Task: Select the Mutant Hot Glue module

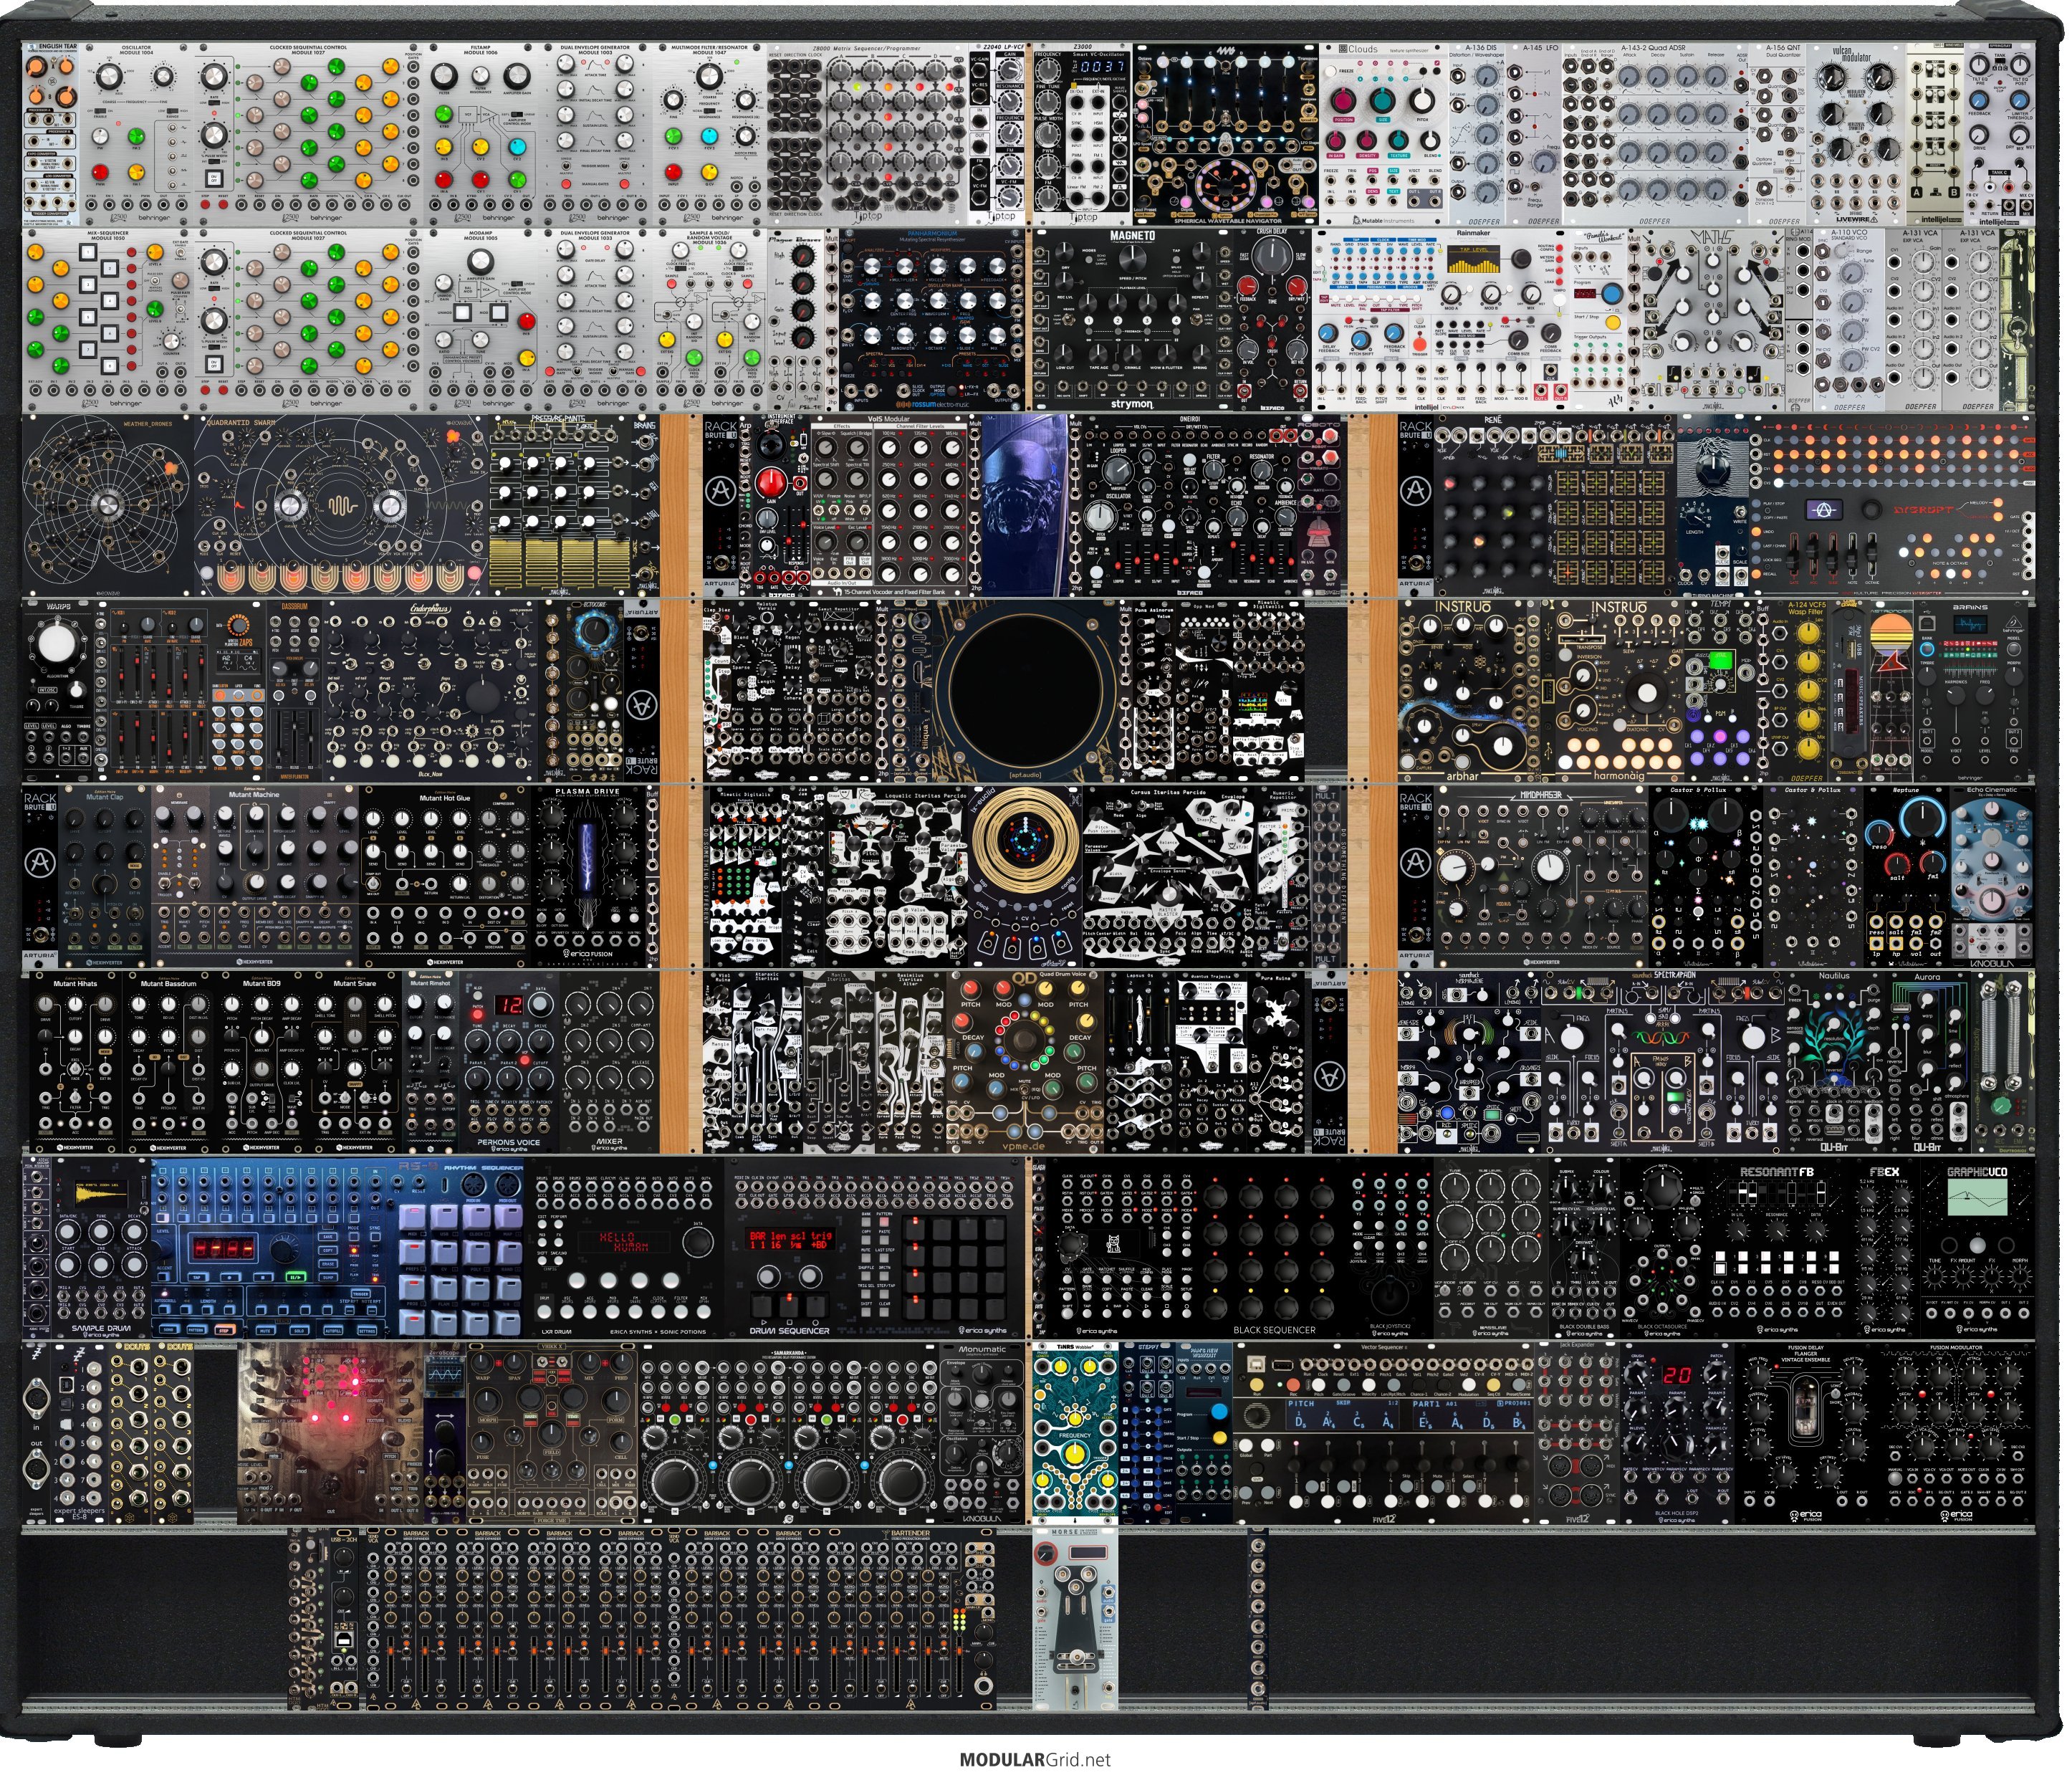Action: click(444, 876)
